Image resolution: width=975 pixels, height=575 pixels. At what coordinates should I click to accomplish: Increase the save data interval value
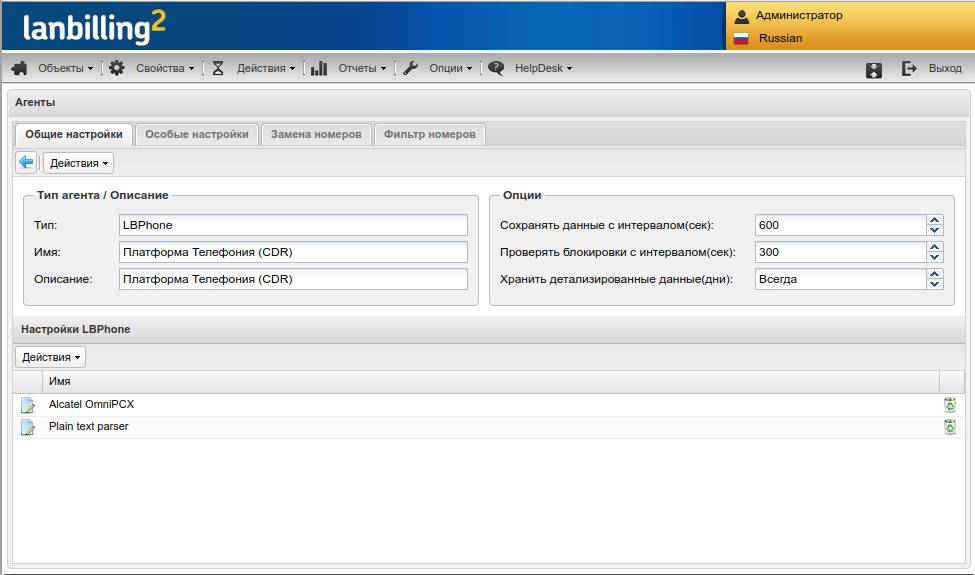pyautogui.click(x=935, y=220)
